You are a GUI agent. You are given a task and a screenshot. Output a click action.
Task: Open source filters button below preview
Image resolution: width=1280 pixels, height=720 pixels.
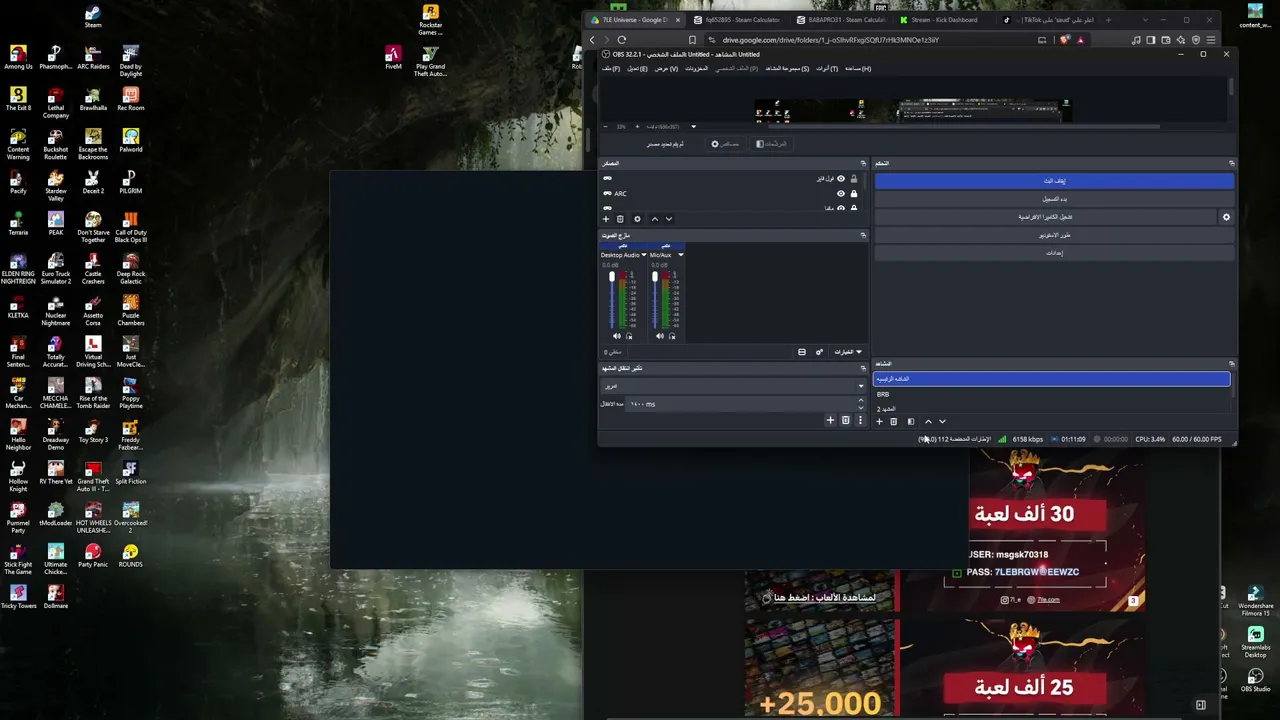click(771, 144)
